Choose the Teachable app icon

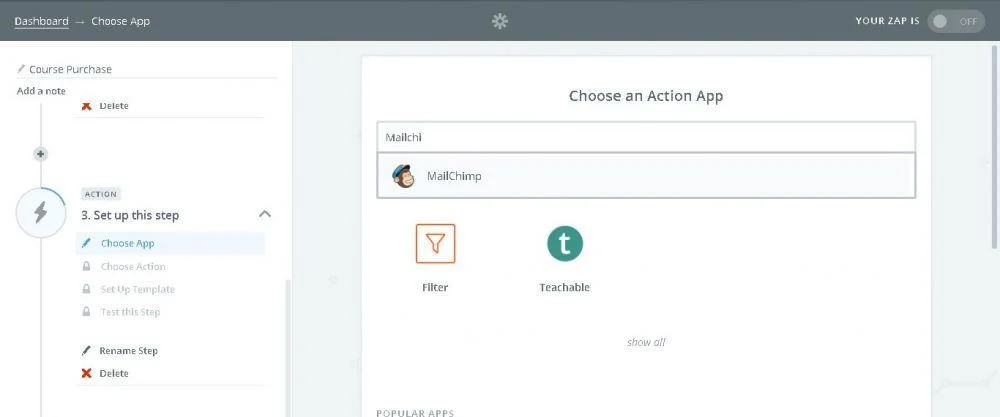coord(564,244)
